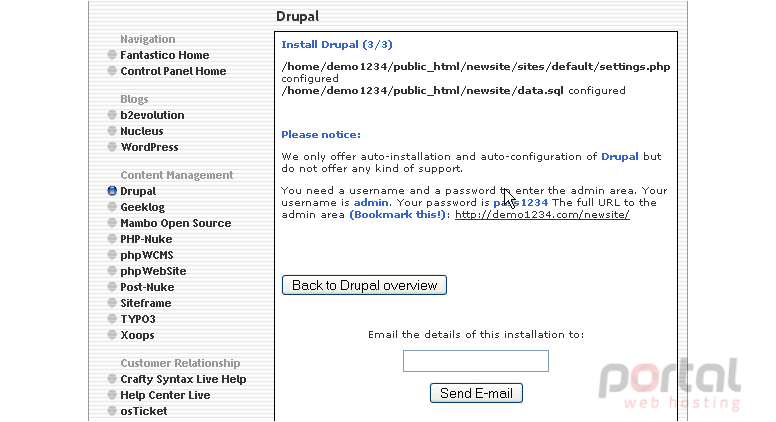Click the 'Please notice:' heading text
The width and height of the screenshot is (776, 422).
[x=321, y=135]
